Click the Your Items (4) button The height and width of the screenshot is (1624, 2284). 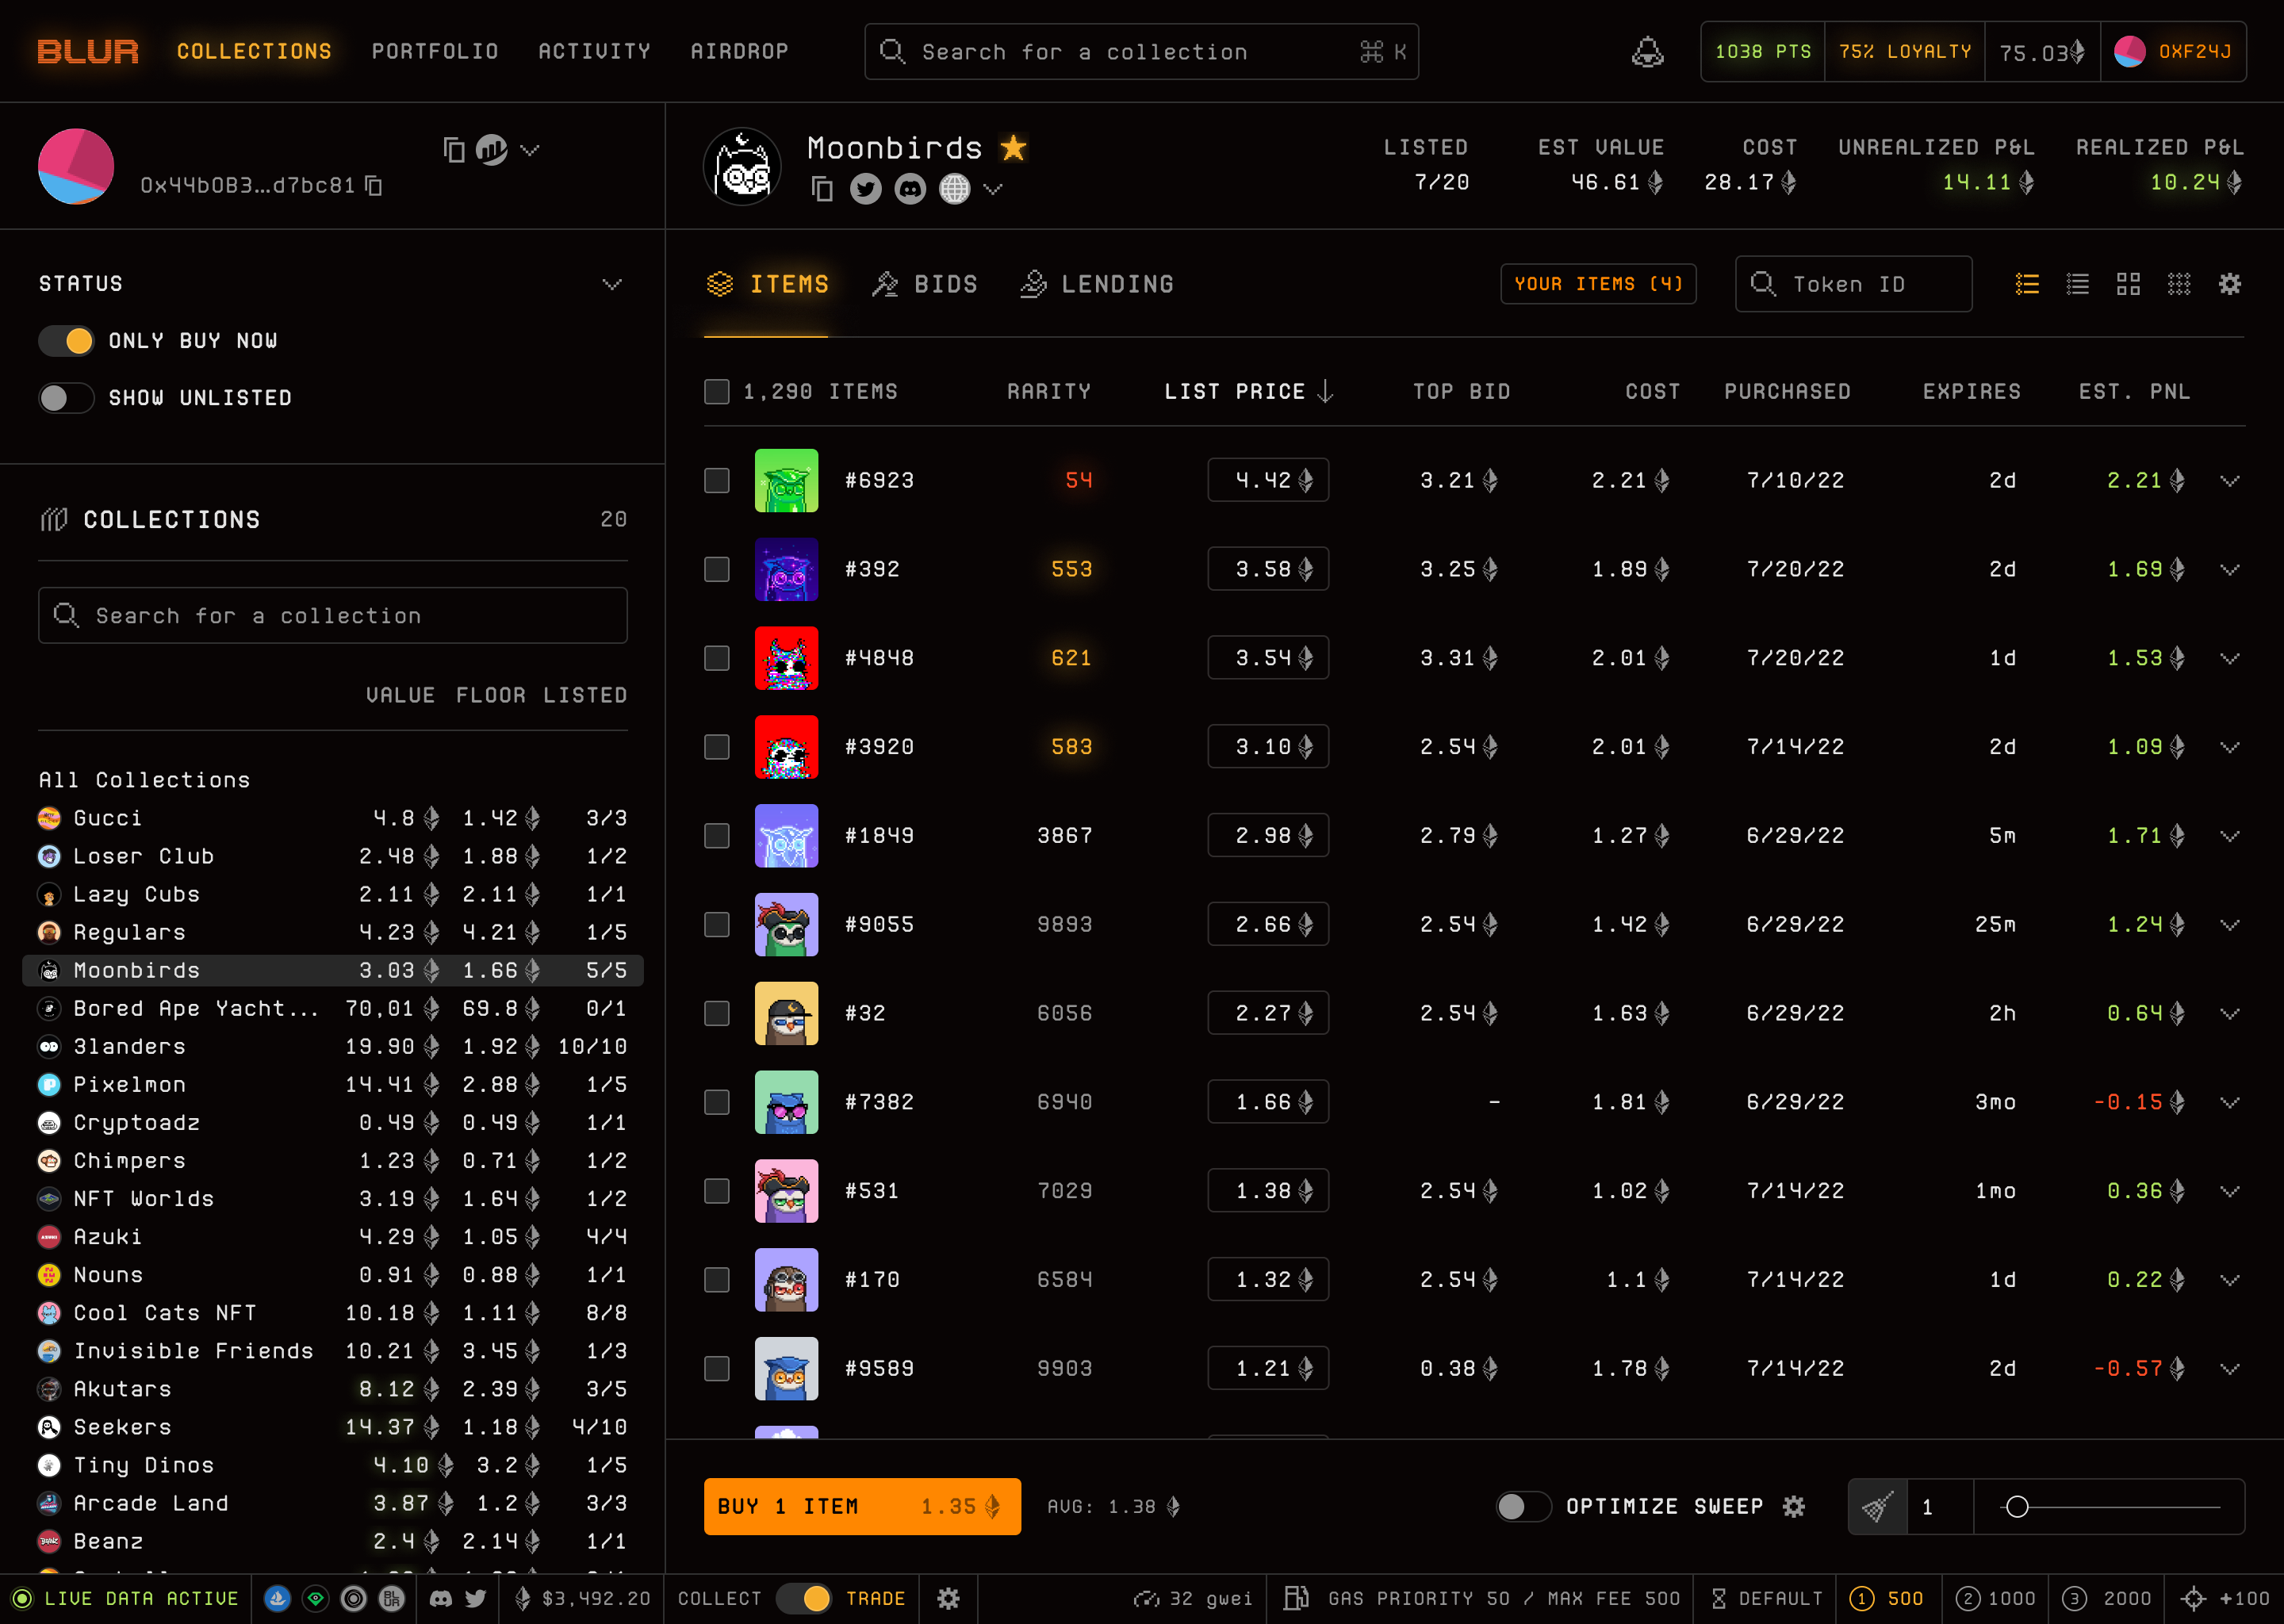(x=1598, y=285)
